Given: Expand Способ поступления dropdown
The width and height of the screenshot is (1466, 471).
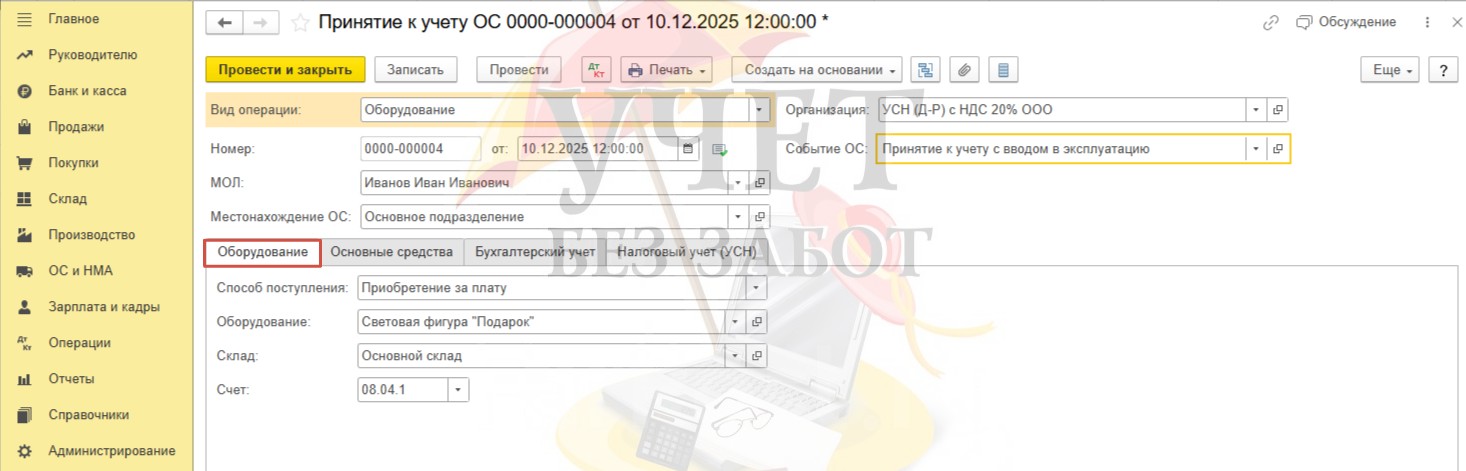Looking at the screenshot, I should pyautogui.click(x=757, y=288).
